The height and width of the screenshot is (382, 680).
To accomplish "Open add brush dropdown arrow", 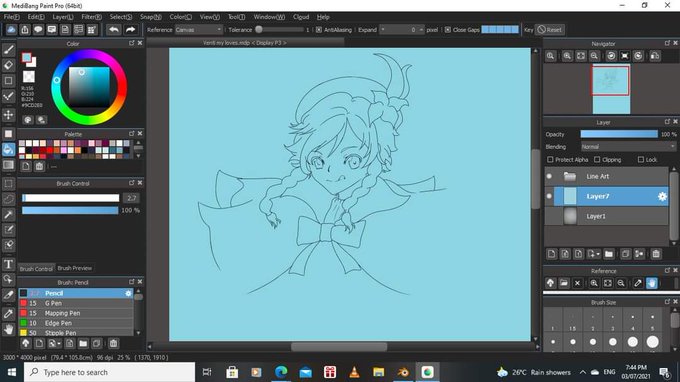I will (59, 343).
